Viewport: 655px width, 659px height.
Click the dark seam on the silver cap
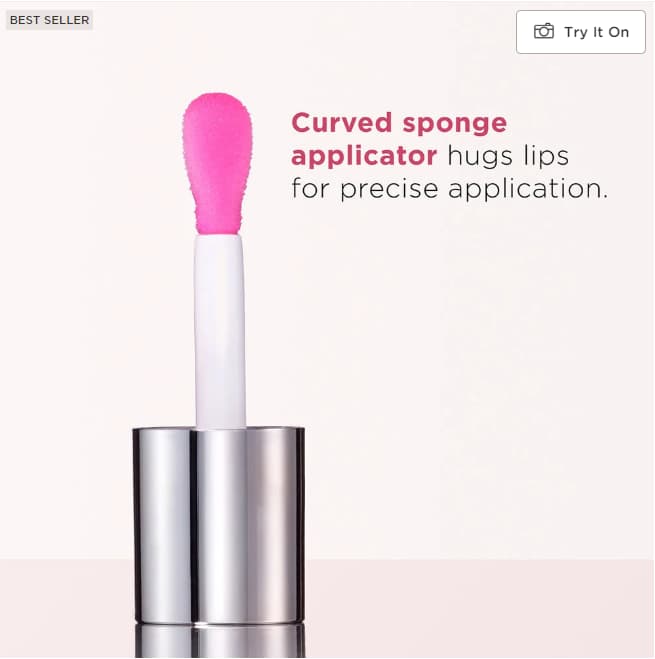[x=194, y=525]
